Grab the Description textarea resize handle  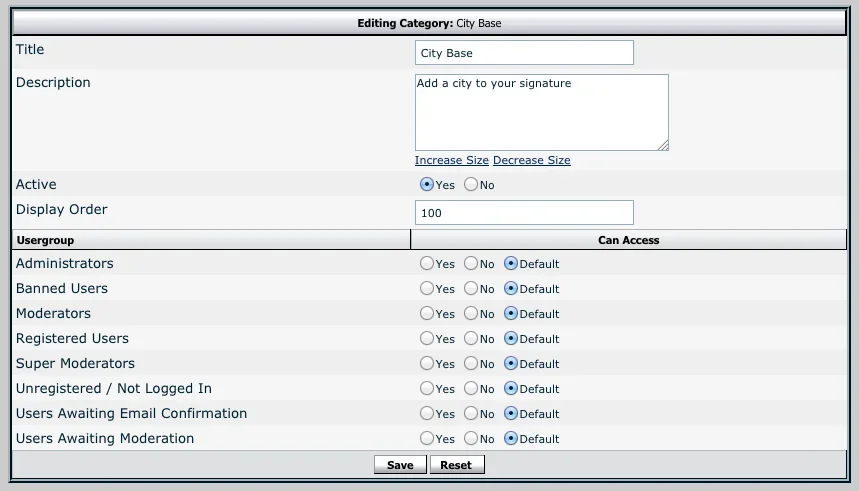663,145
